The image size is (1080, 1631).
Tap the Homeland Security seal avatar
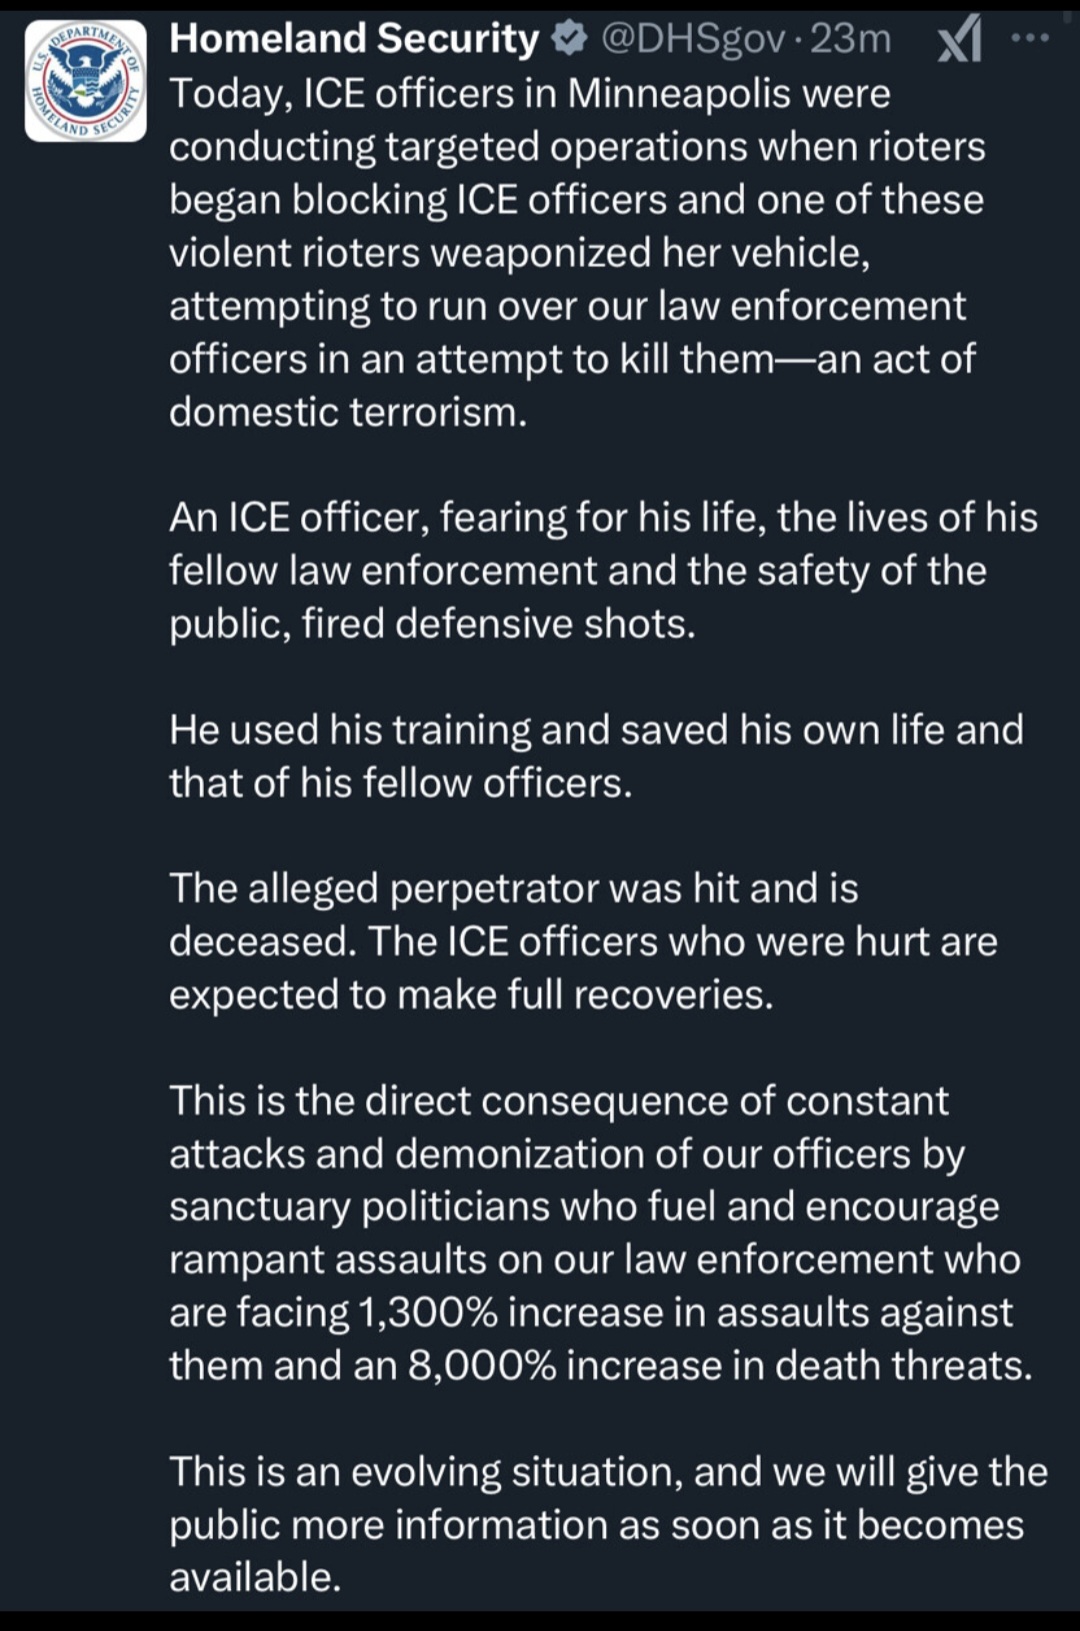pos(86,81)
